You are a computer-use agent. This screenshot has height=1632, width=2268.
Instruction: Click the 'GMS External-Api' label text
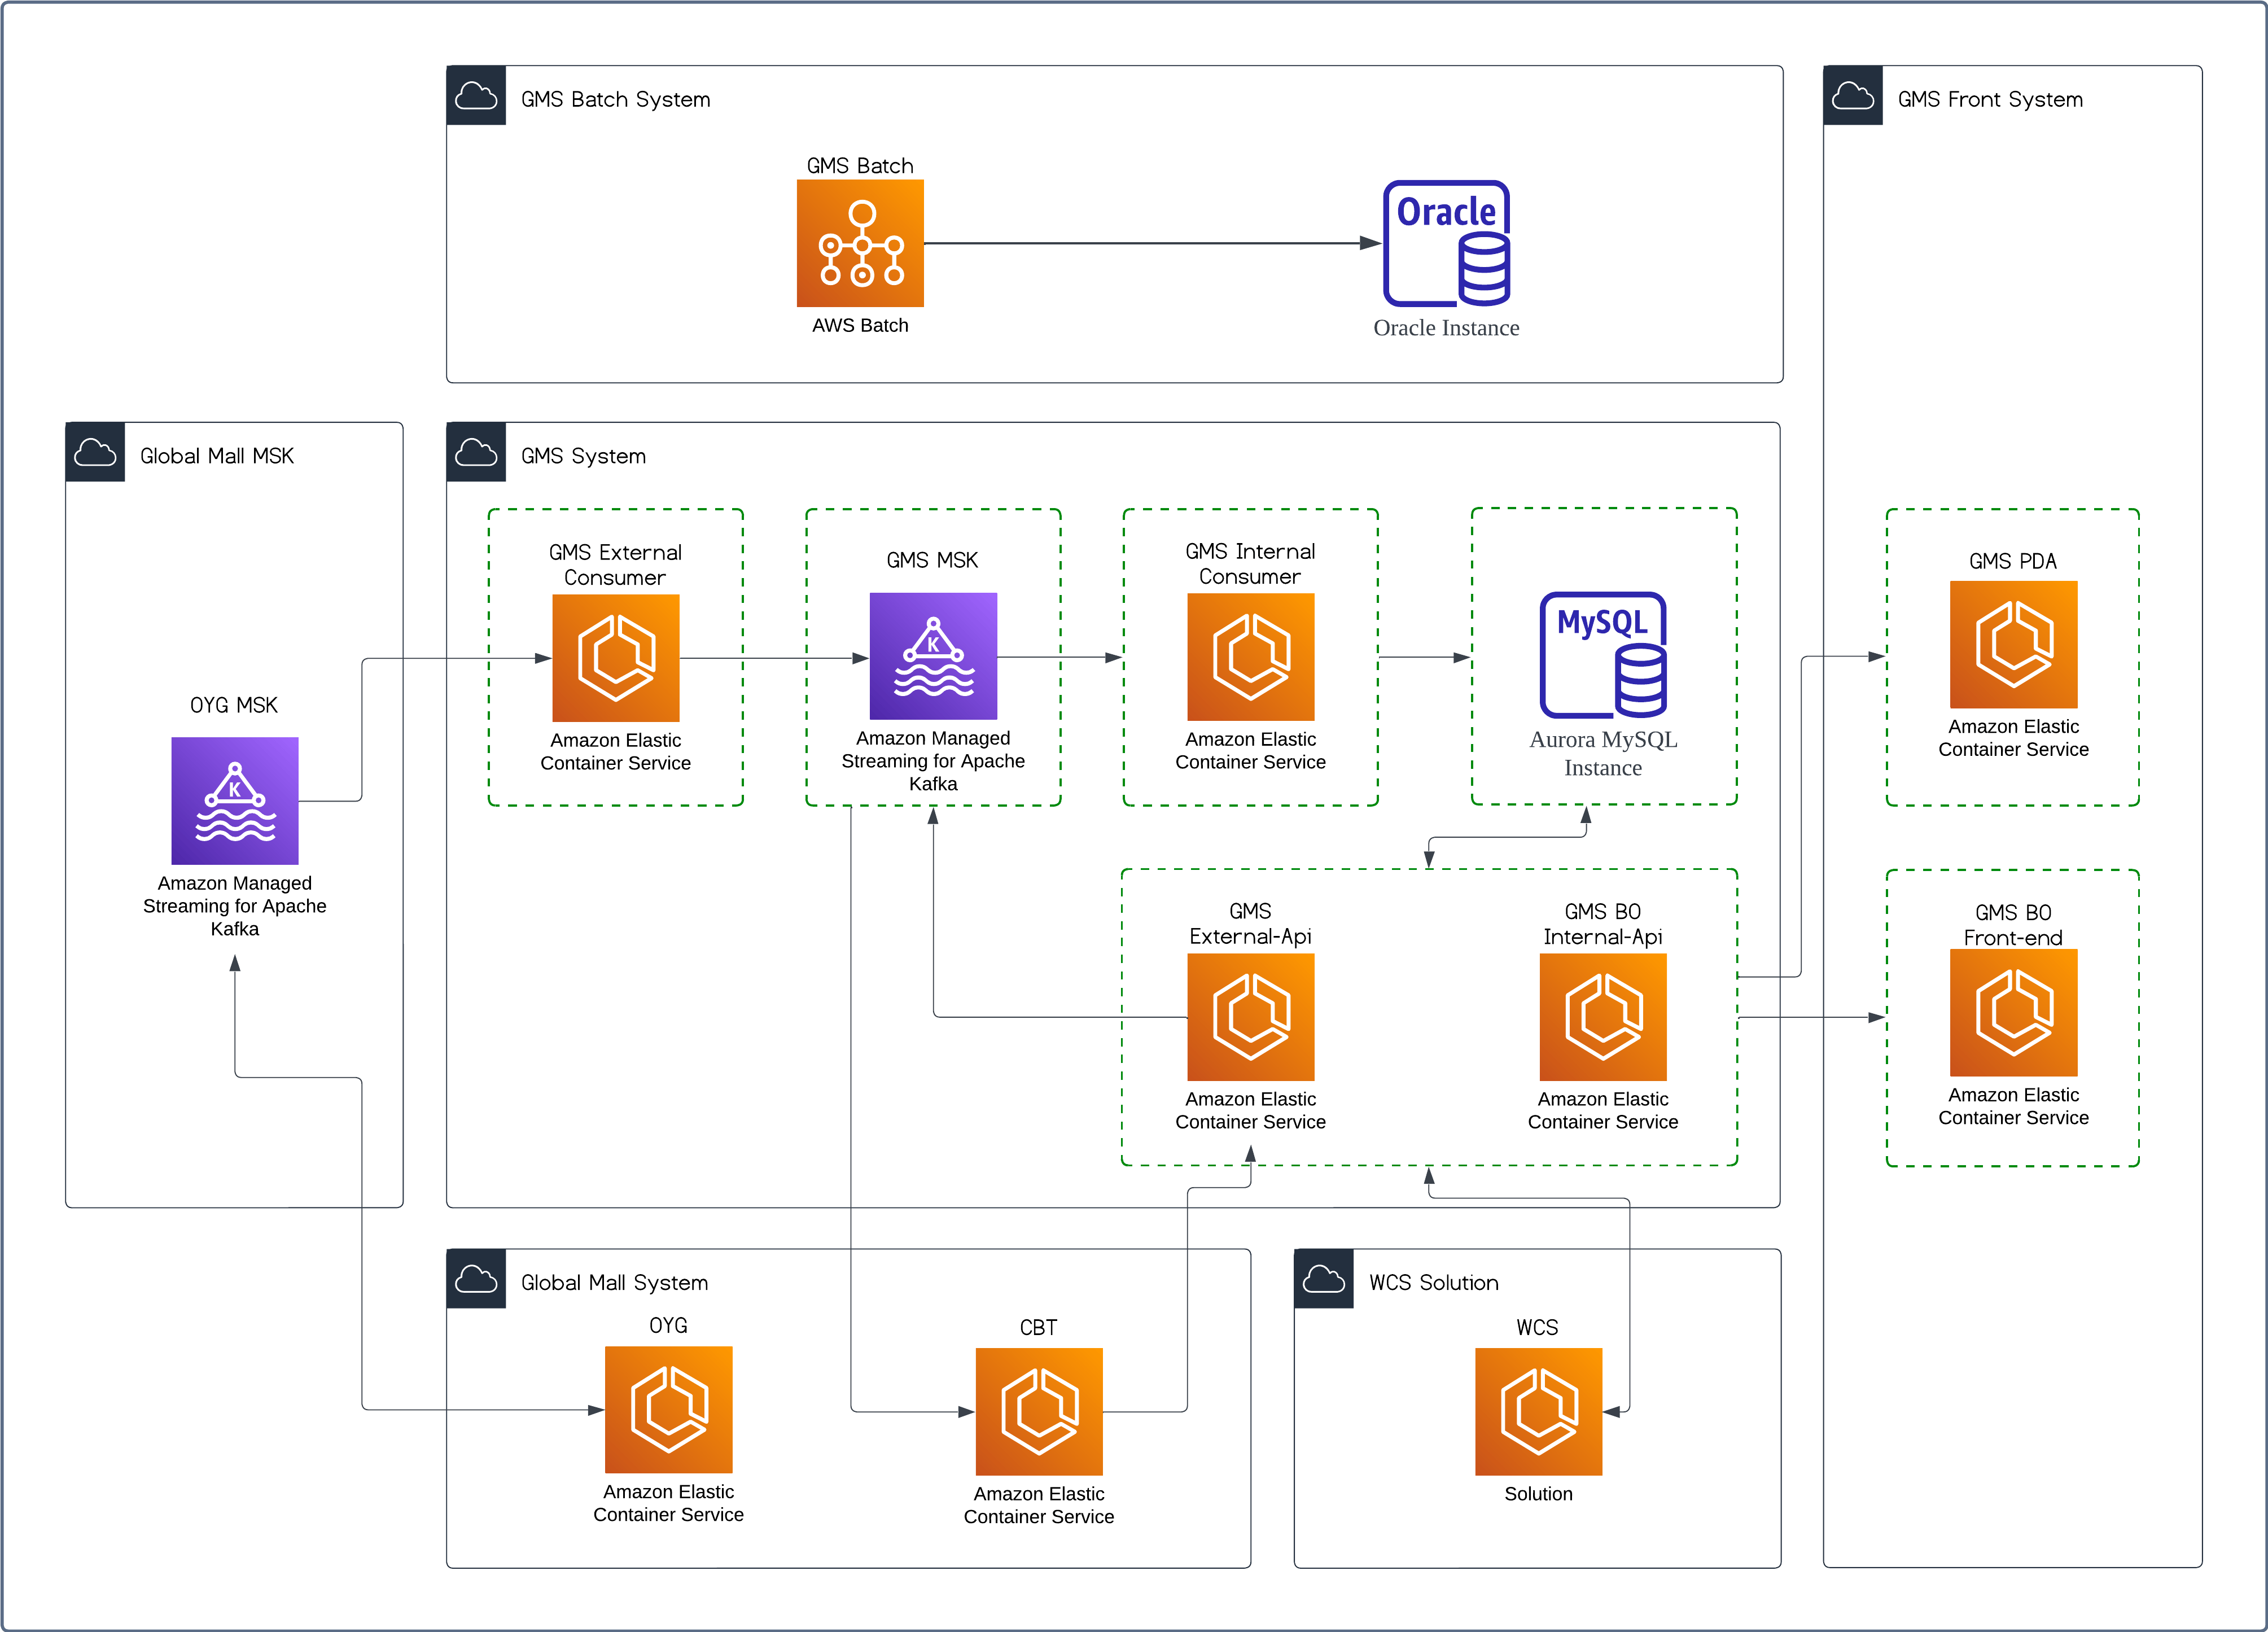tap(1250, 924)
